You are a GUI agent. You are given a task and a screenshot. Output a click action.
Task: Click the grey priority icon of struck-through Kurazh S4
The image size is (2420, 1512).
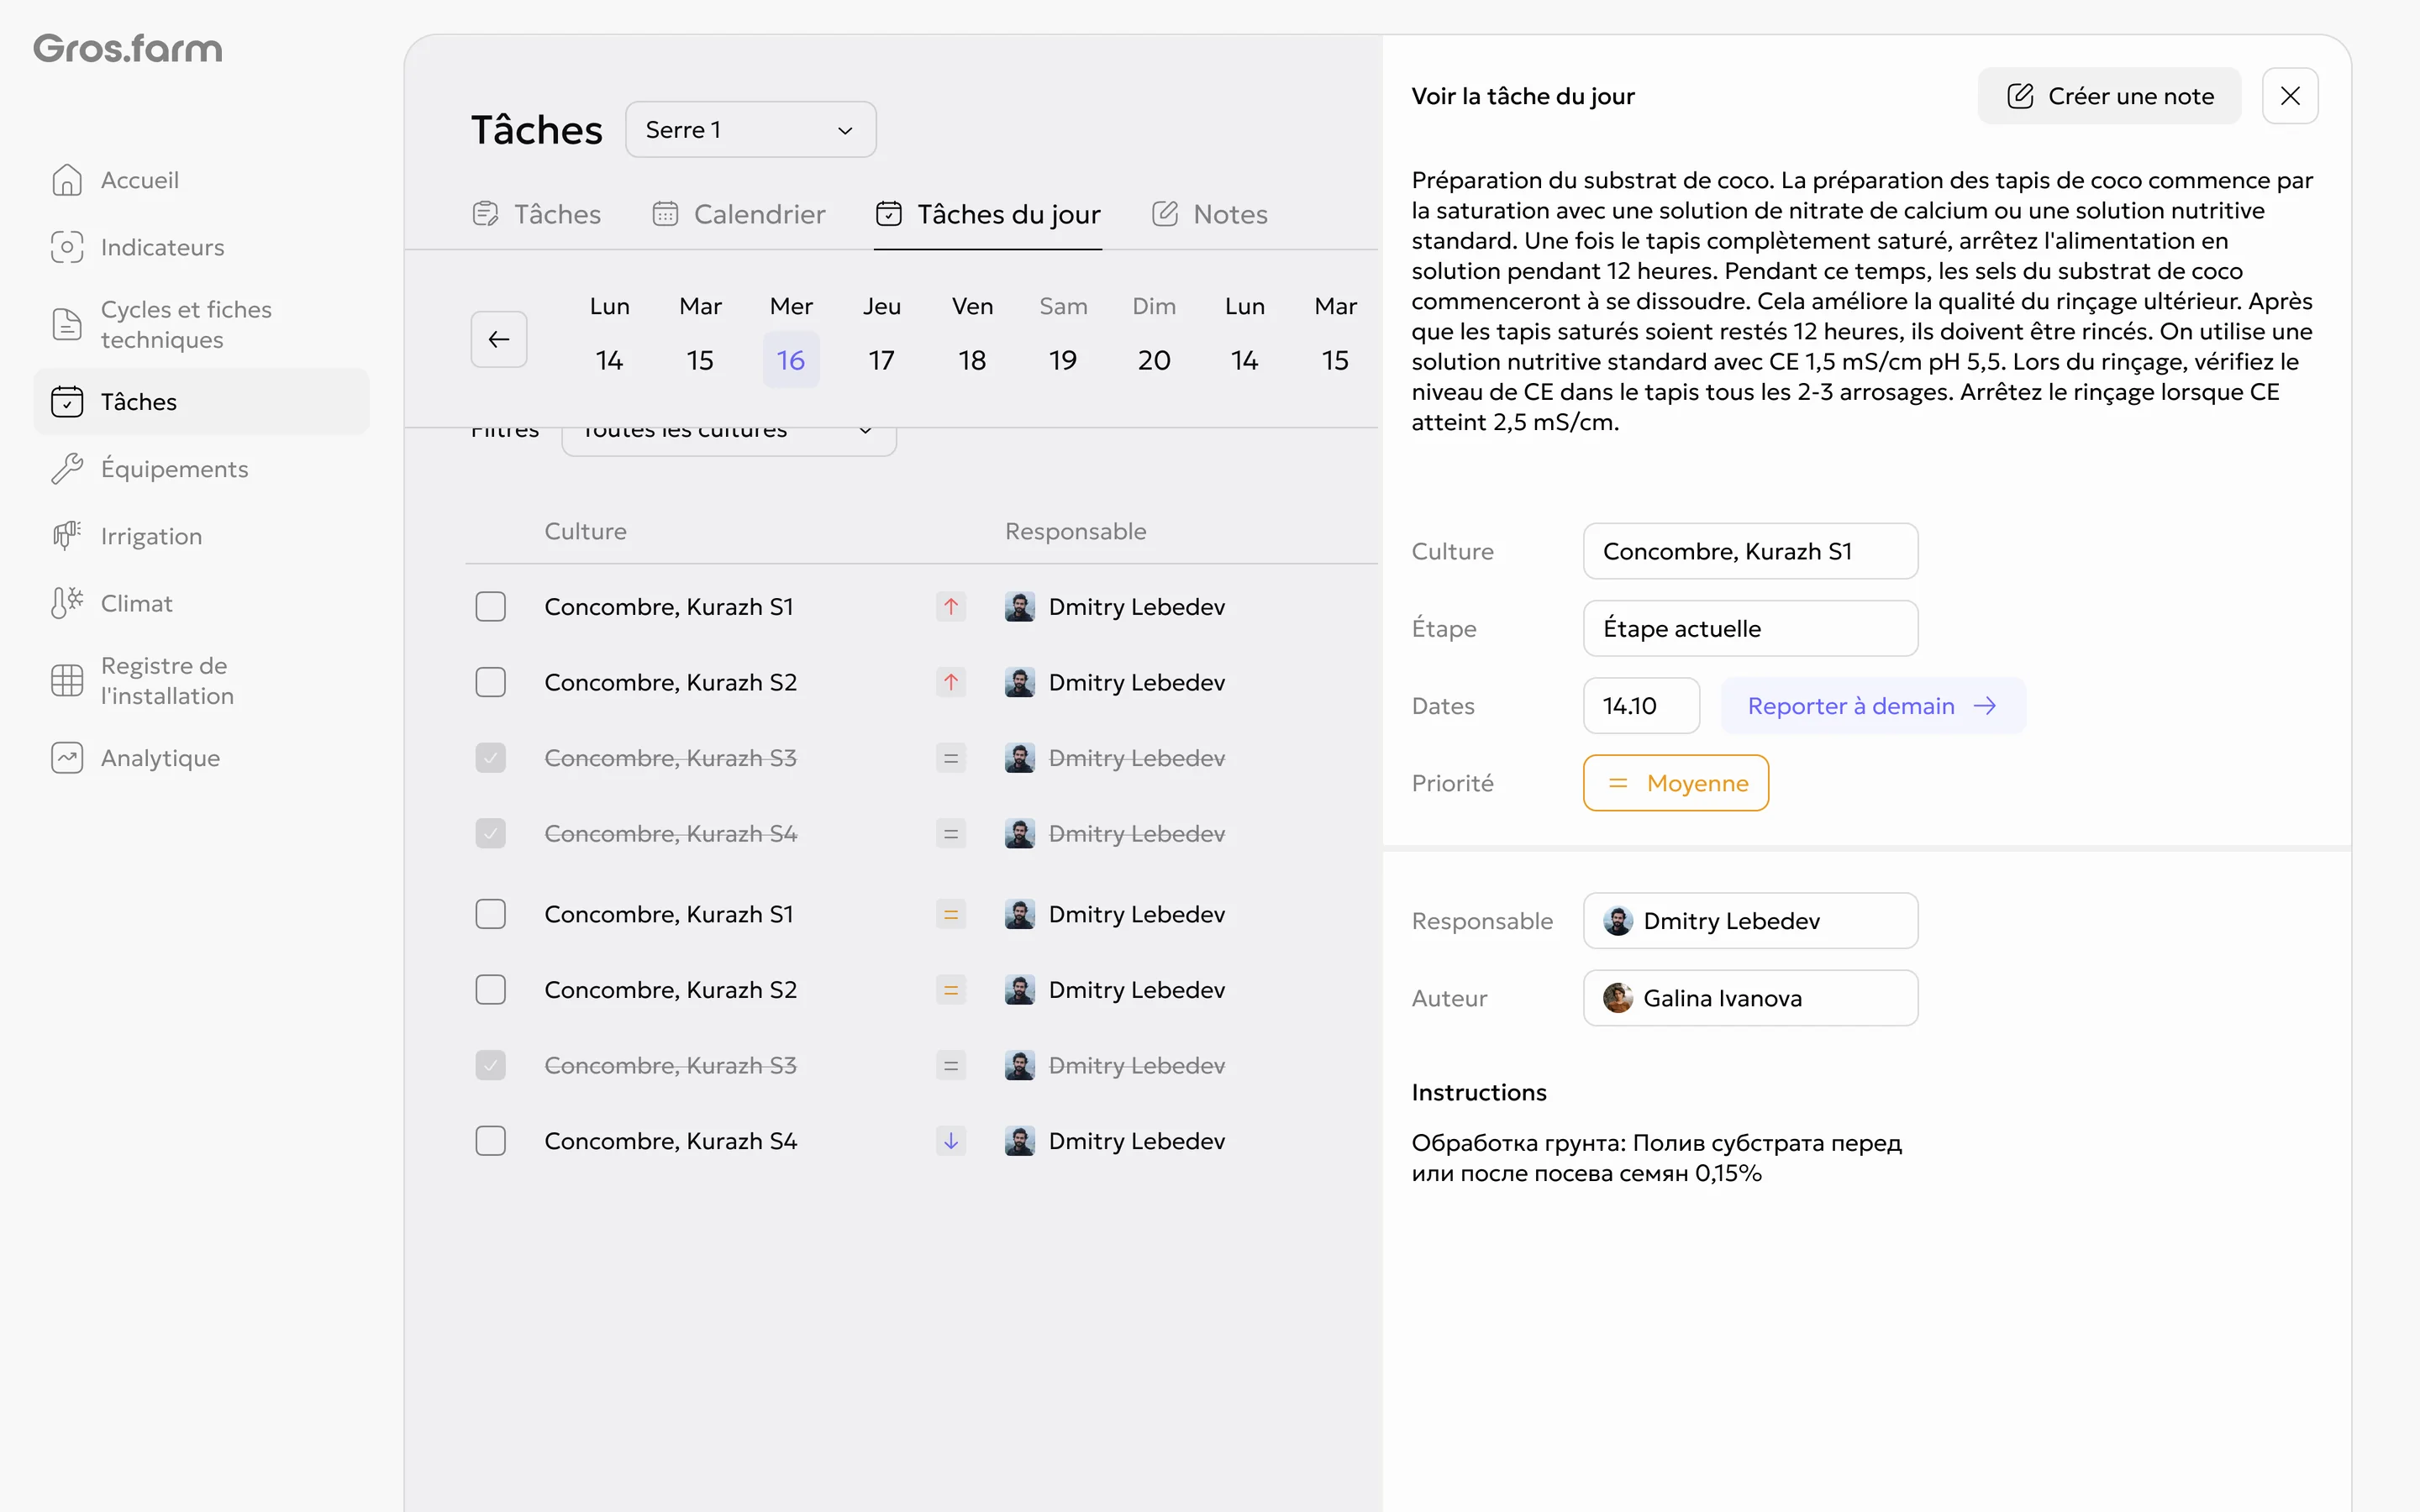[951, 834]
